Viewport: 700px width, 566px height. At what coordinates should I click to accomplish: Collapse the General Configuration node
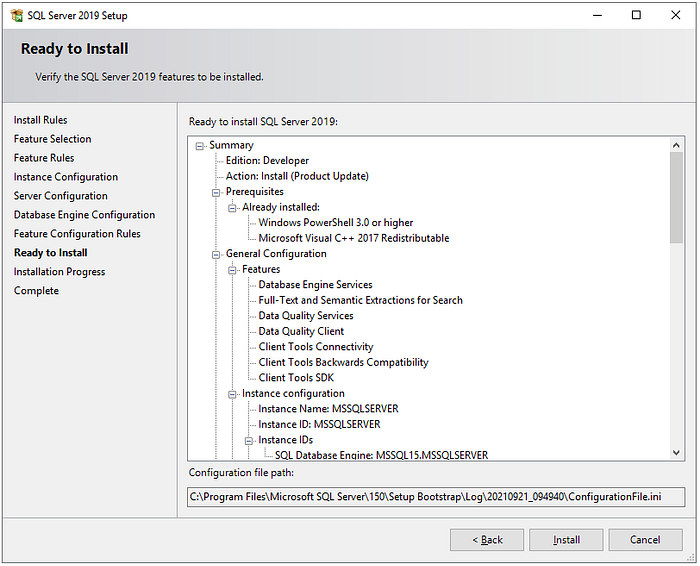coord(216,255)
